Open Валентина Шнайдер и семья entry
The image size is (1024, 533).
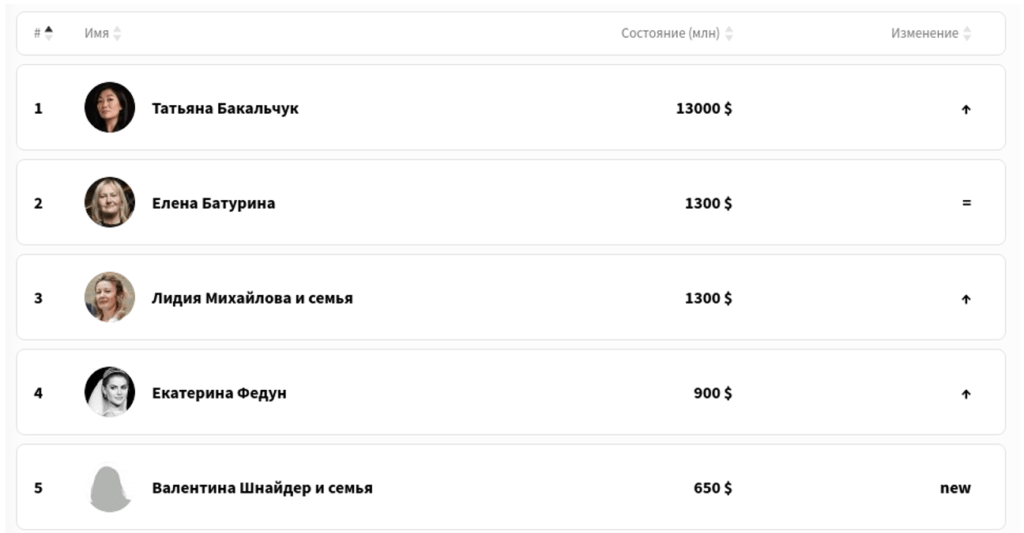point(262,488)
